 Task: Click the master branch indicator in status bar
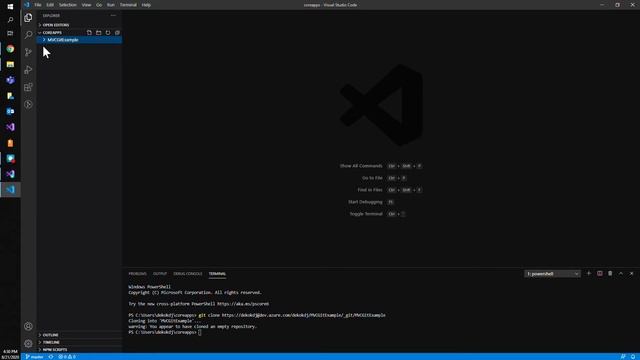click(x=34, y=357)
